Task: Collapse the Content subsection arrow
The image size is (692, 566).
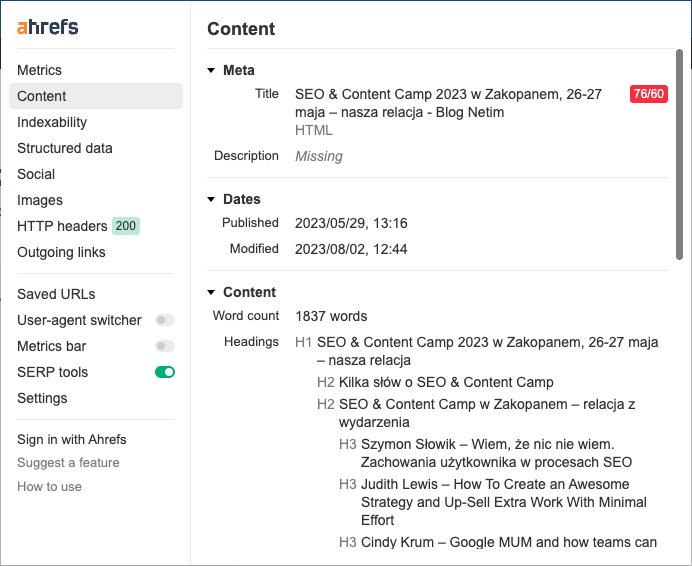Action: pos(211,292)
